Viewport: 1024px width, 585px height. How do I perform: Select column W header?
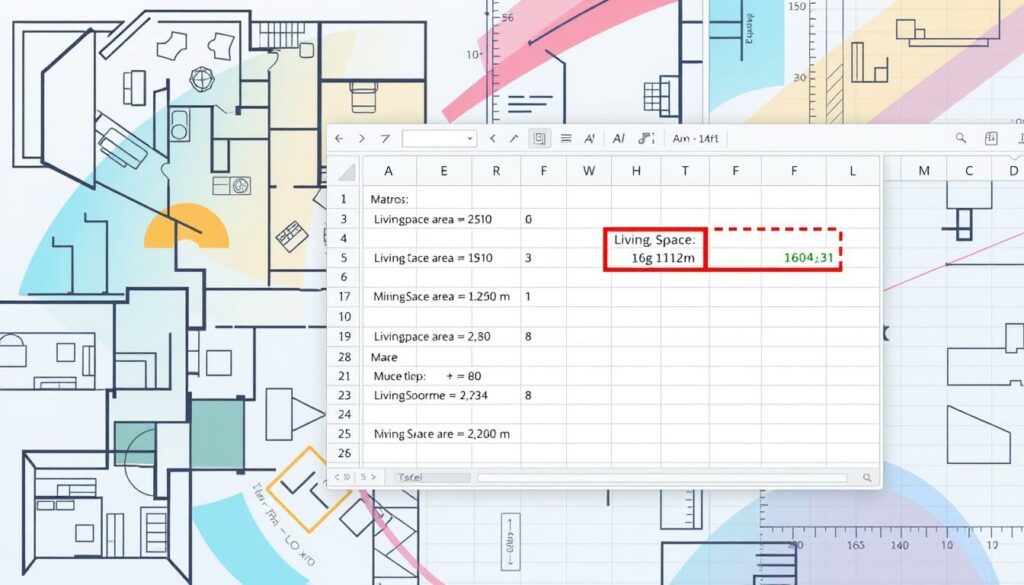(589, 171)
